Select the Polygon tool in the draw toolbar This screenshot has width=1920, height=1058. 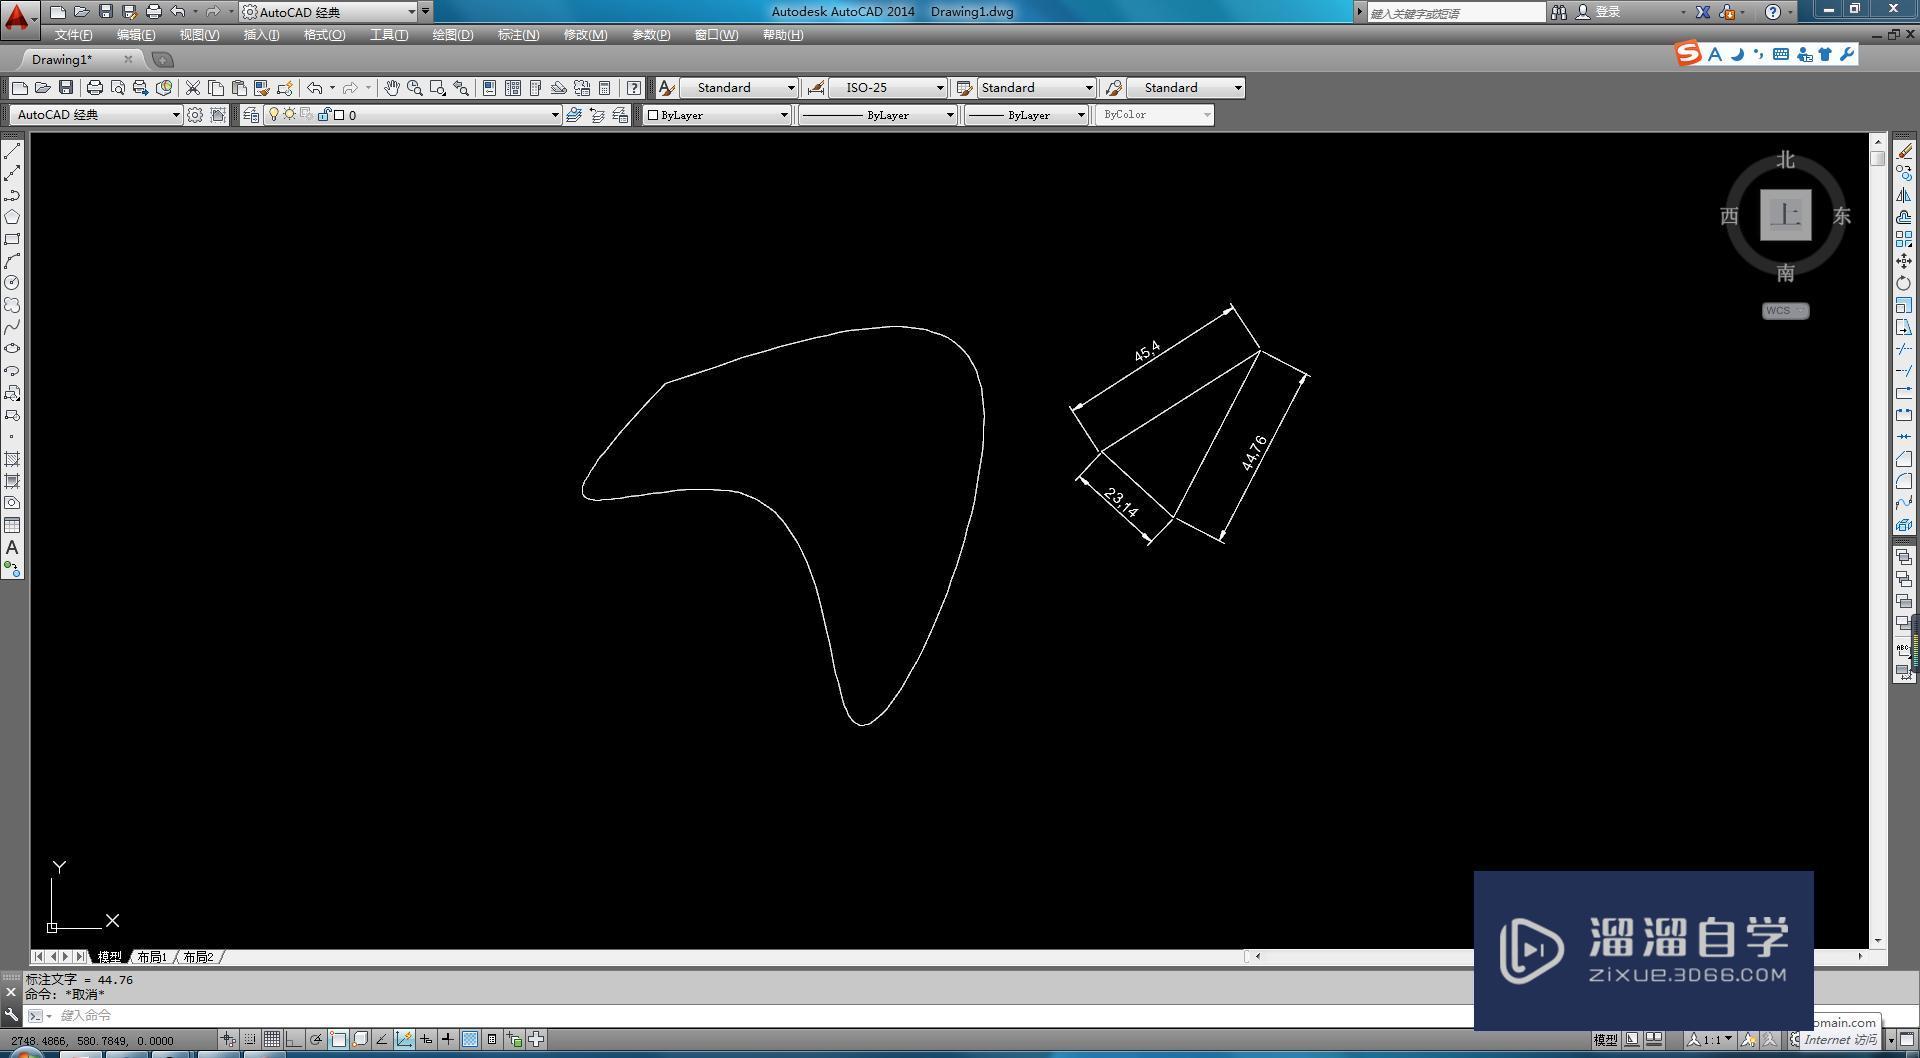coord(12,217)
